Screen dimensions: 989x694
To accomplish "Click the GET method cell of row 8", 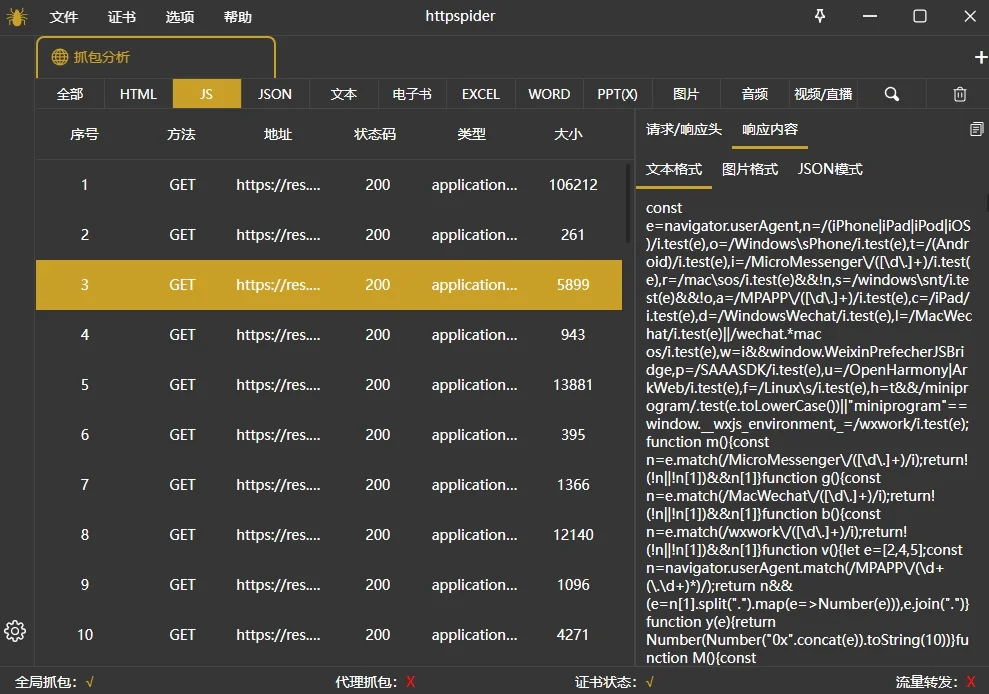I will 182,534.
